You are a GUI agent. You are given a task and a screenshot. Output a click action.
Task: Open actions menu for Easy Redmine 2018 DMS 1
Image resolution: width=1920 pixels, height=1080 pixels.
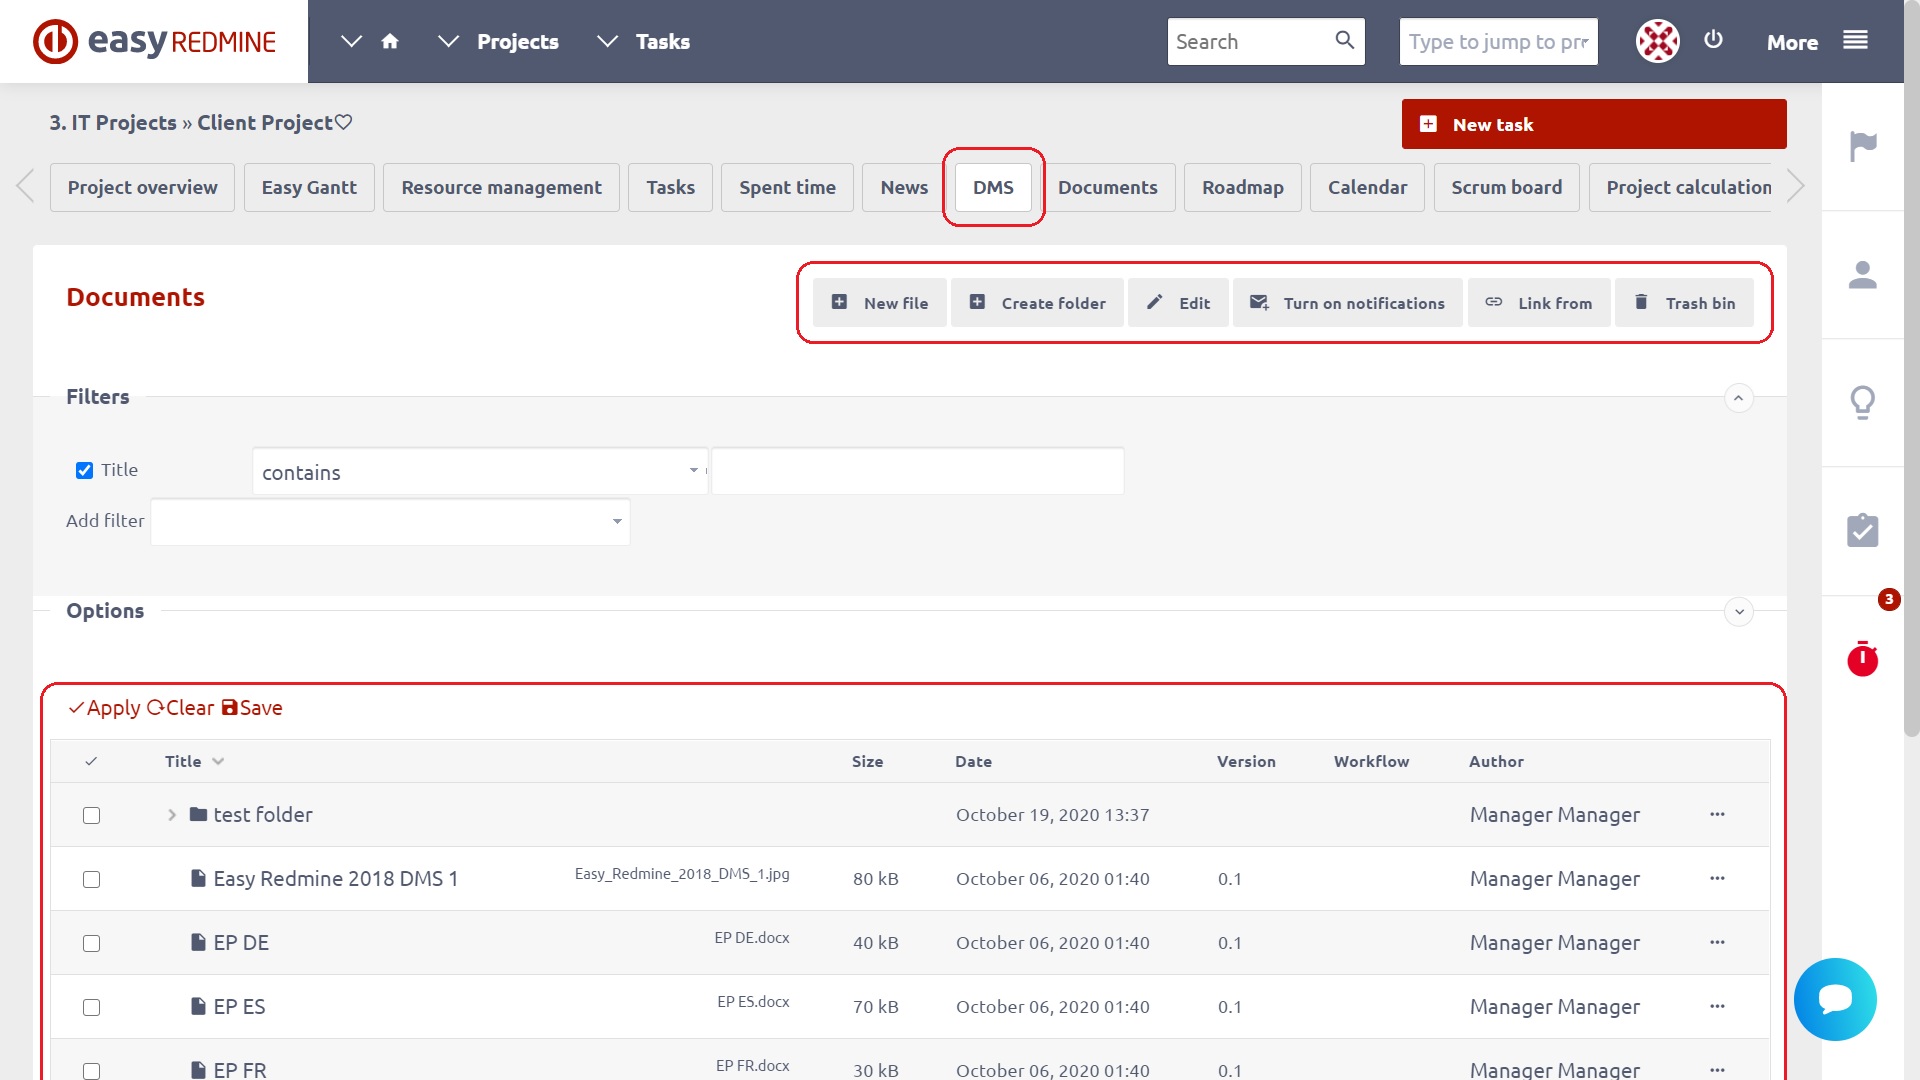pos(1717,878)
